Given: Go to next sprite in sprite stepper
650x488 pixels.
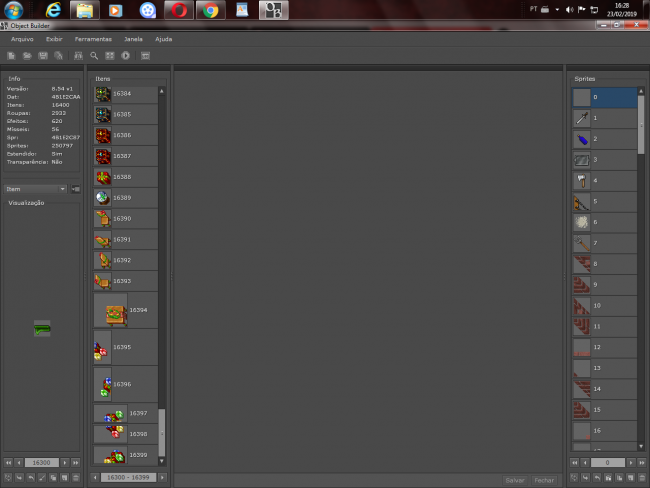Looking at the screenshot, I should click(631, 462).
